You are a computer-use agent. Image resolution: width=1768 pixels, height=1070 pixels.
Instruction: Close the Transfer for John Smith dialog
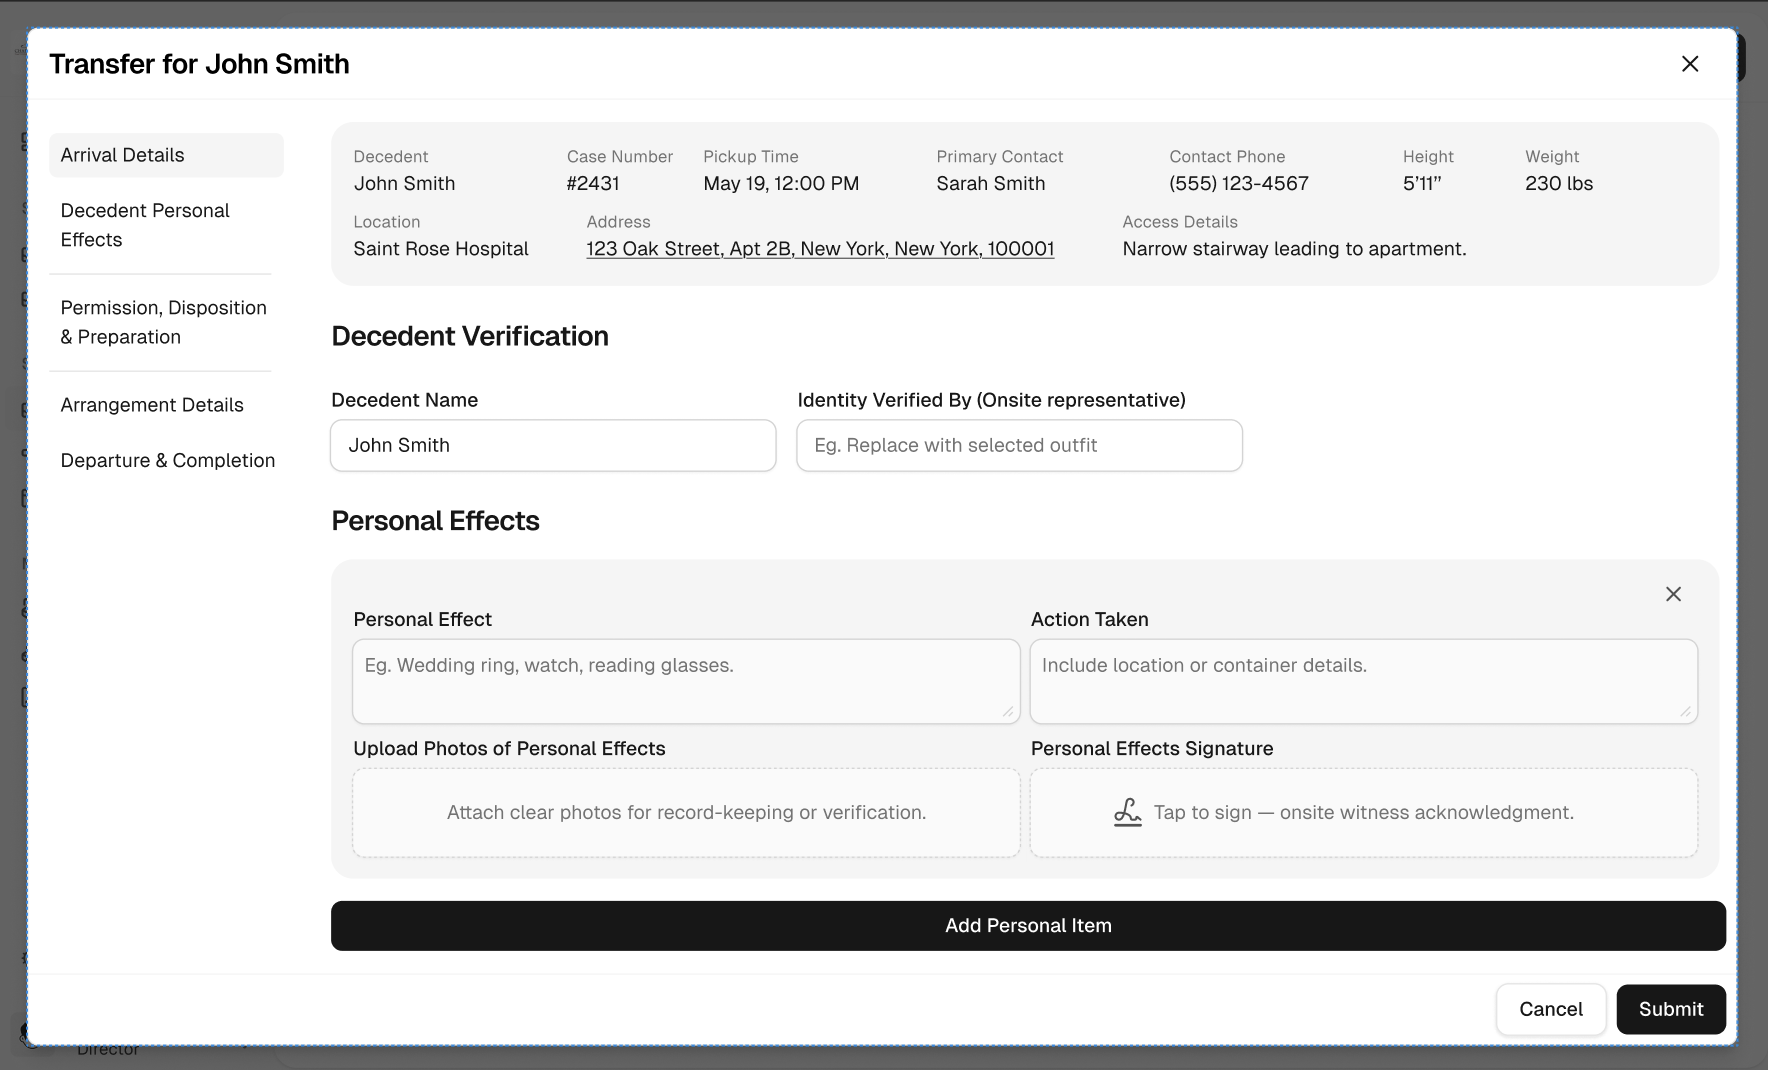click(x=1690, y=64)
